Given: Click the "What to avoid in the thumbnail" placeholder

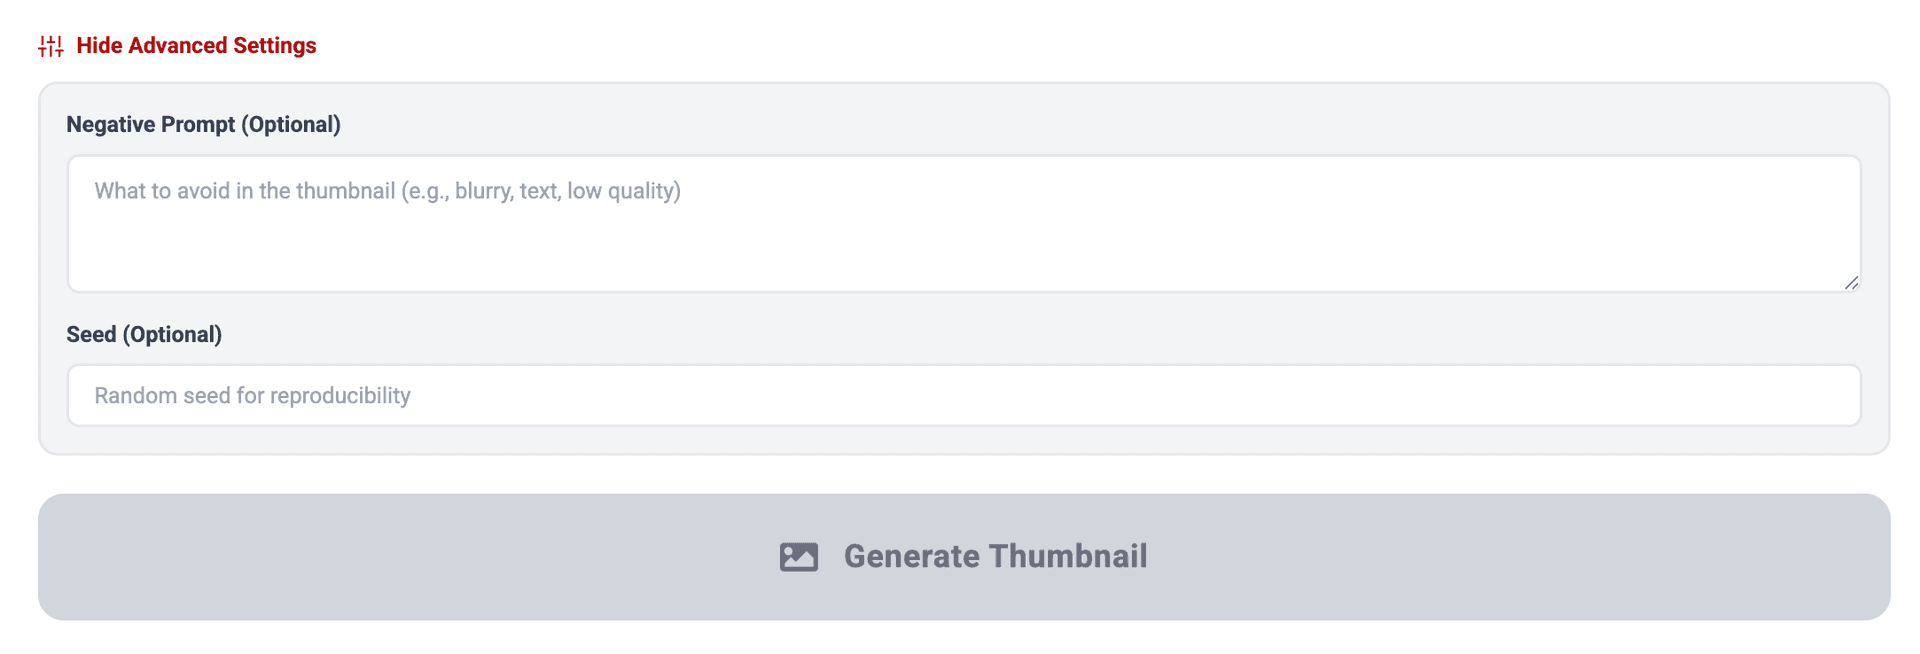Looking at the screenshot, I should tap(387, 191).
